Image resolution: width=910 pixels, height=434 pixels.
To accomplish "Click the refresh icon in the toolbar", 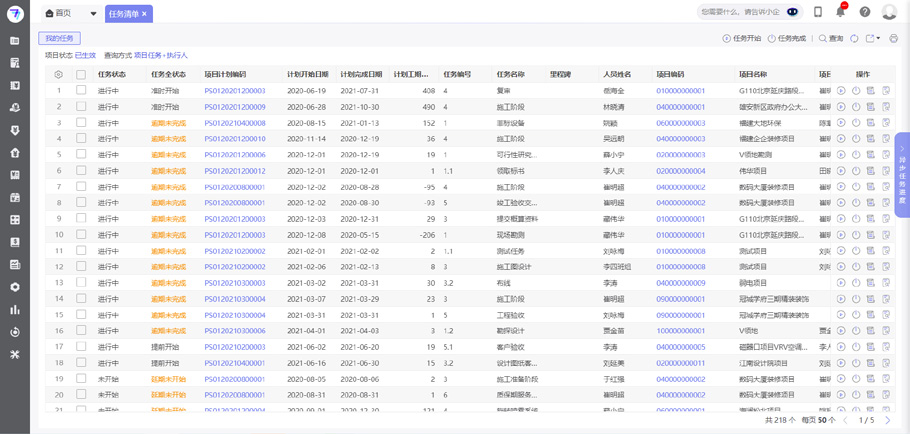I will click(854, 39).
